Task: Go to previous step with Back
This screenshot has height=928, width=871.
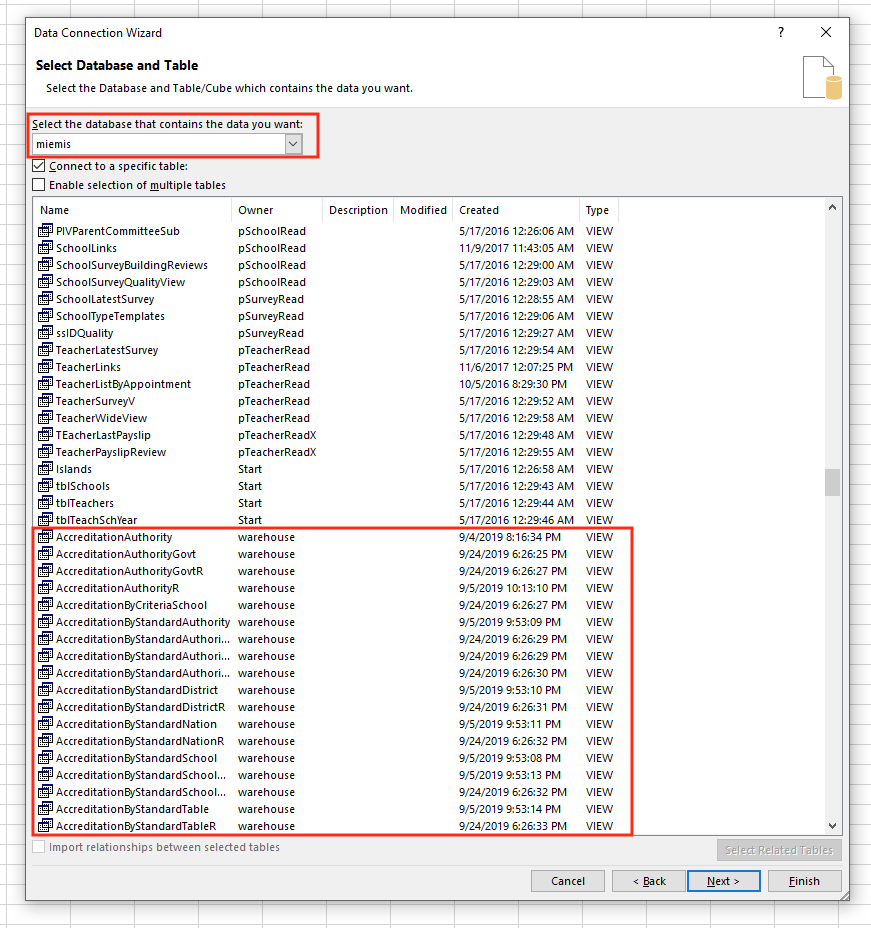Action: [x=648, y=881]
